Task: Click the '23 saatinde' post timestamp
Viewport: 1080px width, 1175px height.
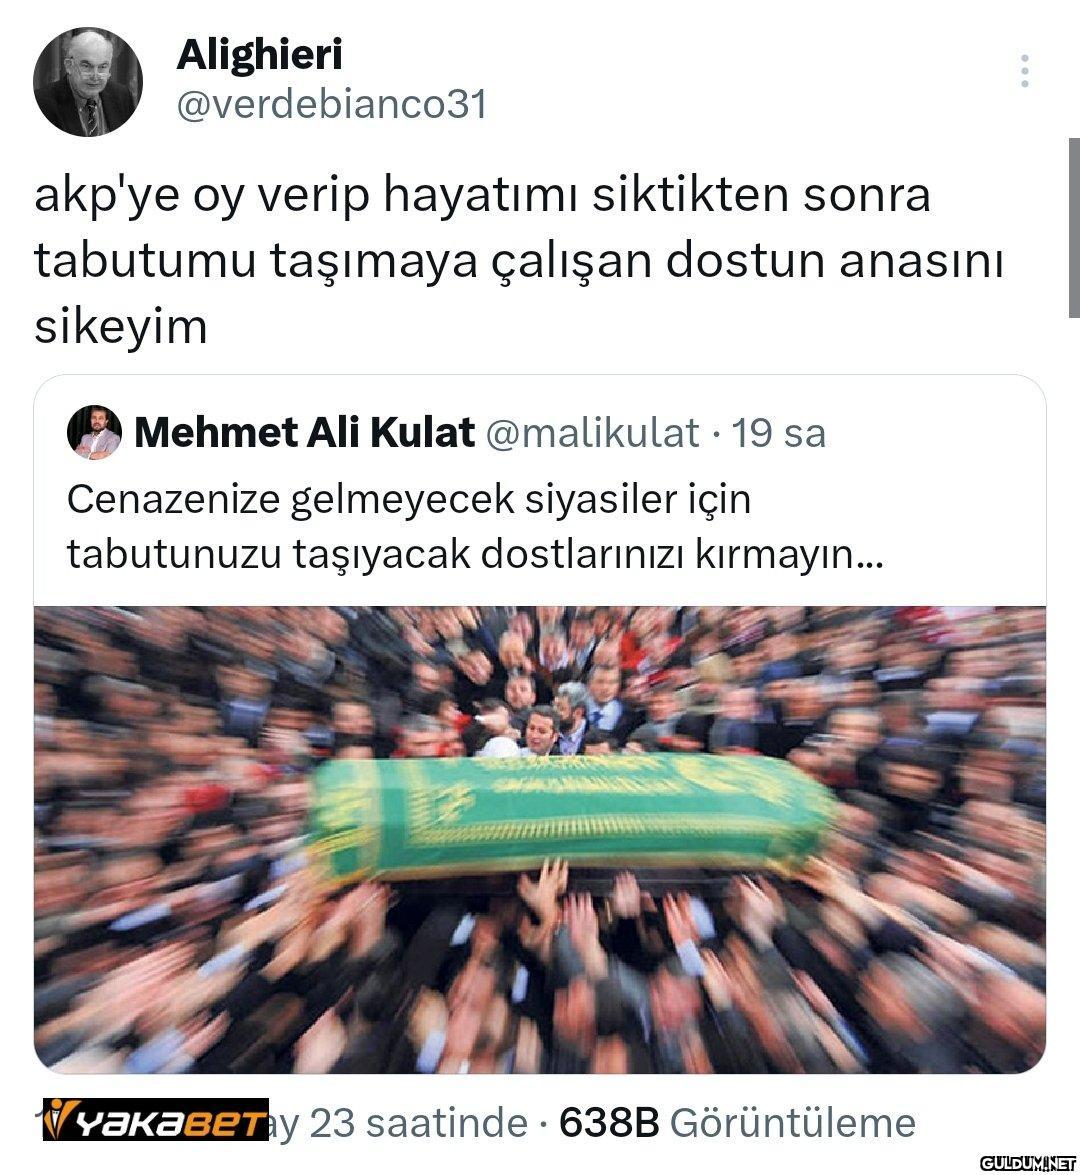Action: click(x=418, y=1123)
